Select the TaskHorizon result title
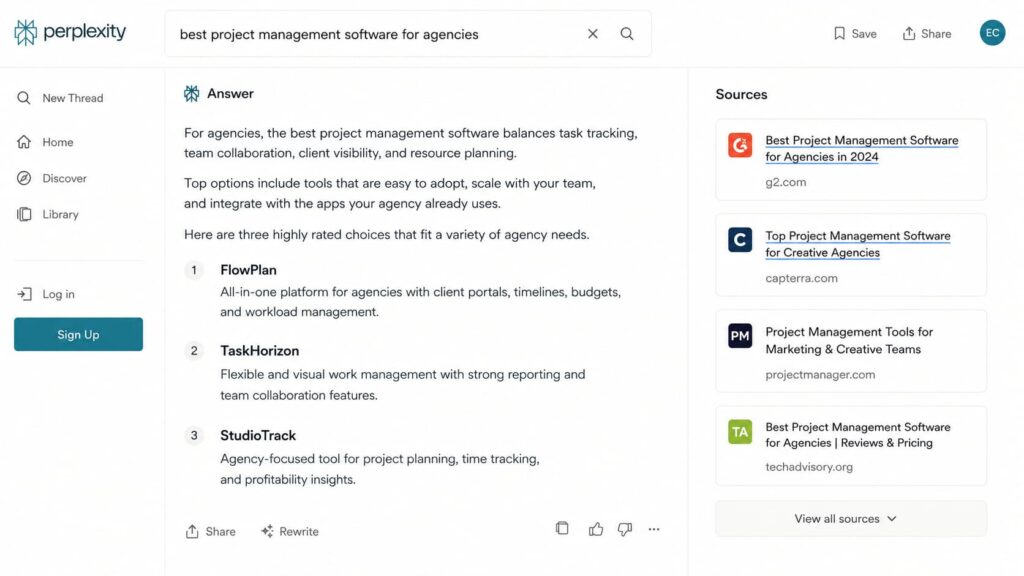This screenshot has width=1024, height=576. click(x=259, y=351)
